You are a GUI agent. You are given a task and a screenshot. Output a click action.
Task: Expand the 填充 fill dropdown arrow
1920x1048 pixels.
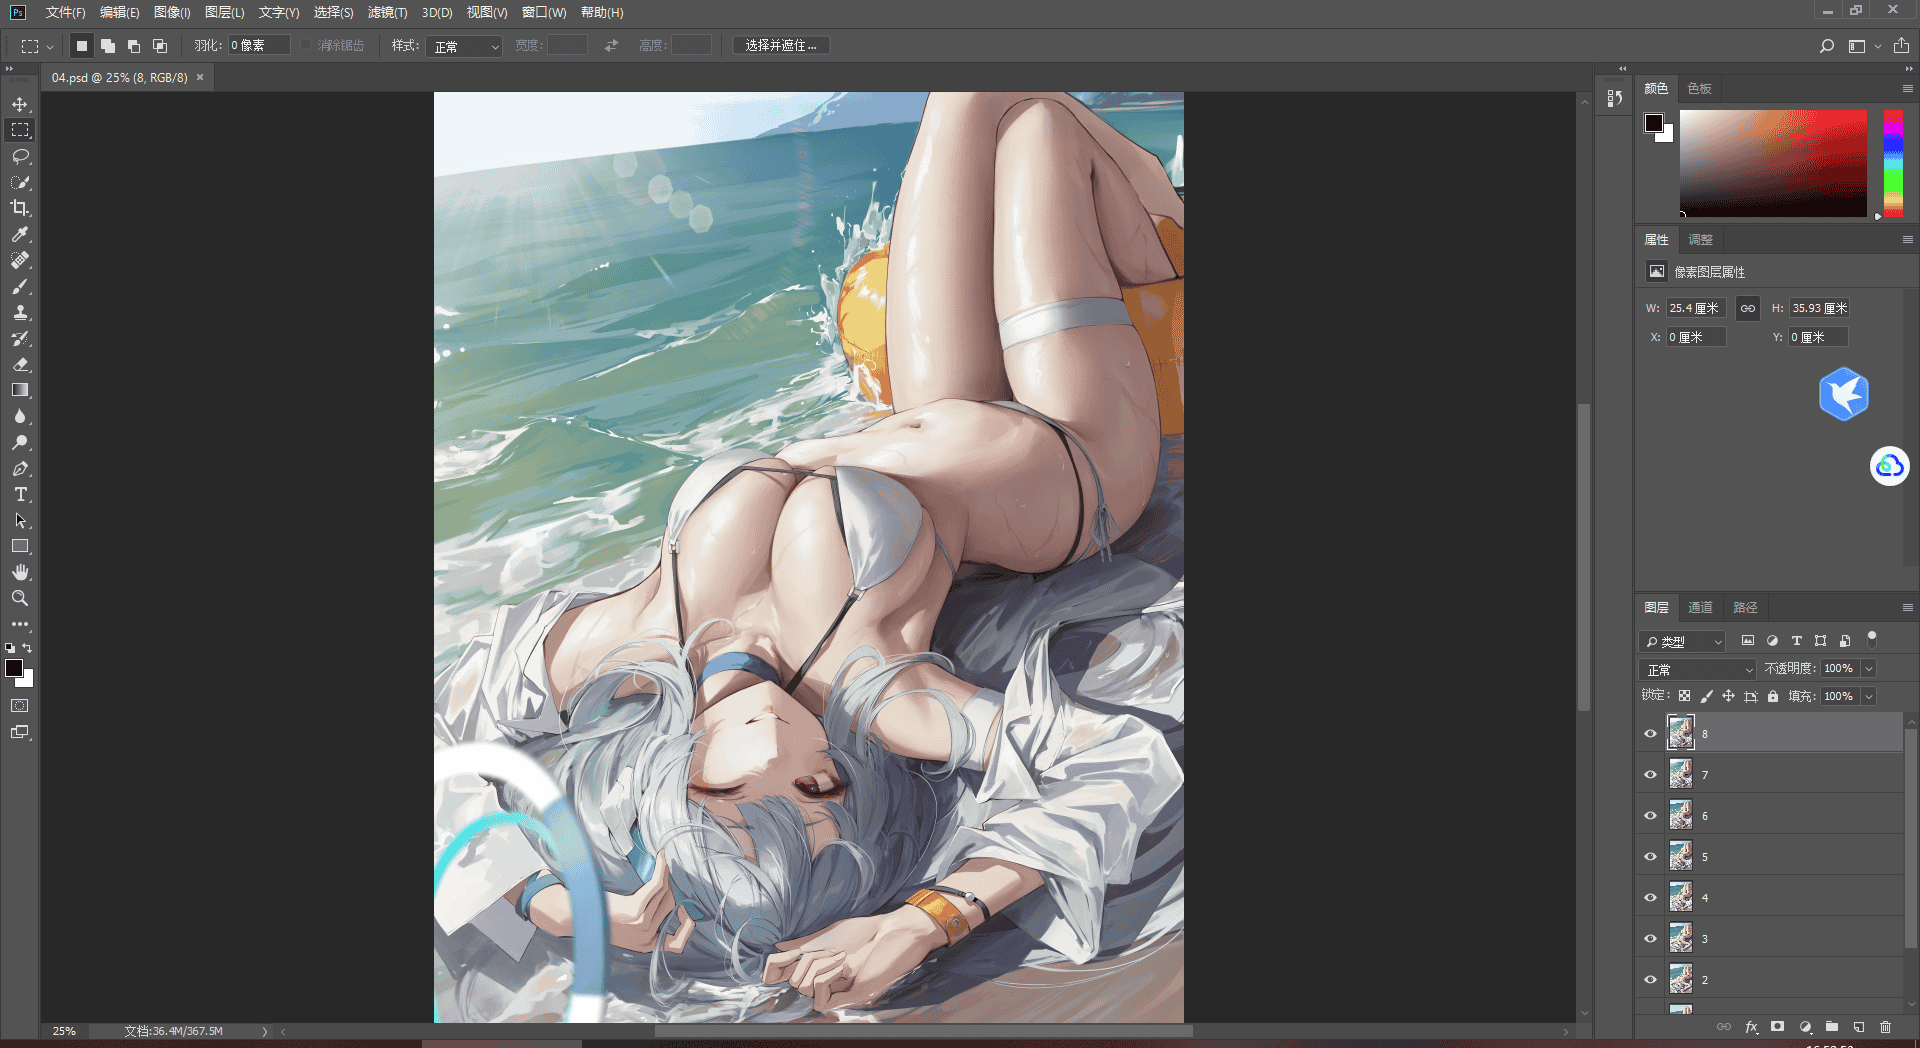[1868, 697]
